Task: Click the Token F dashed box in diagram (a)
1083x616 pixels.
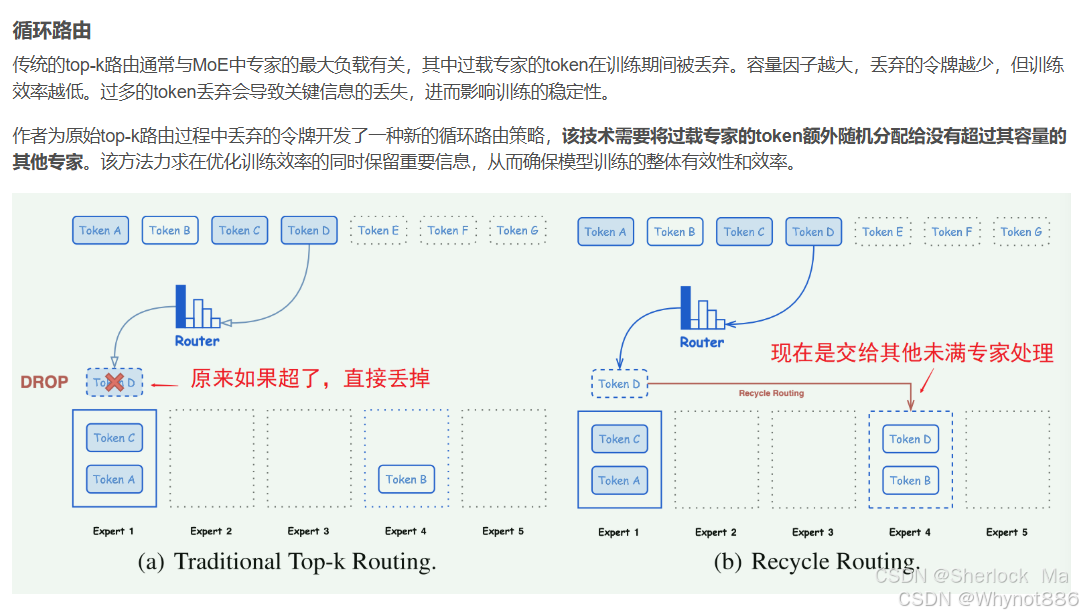Action: [x=448, y=230]
